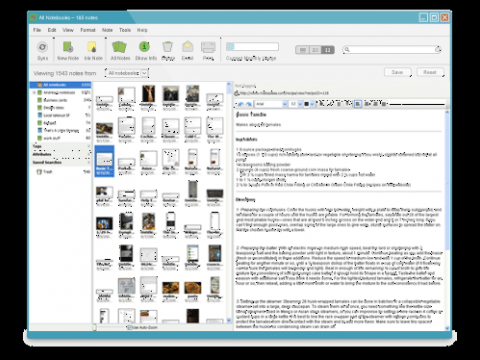The image size is (480, 360).
Task: Select the highlighted blue note thumbnail
Action: coord(104,161)
